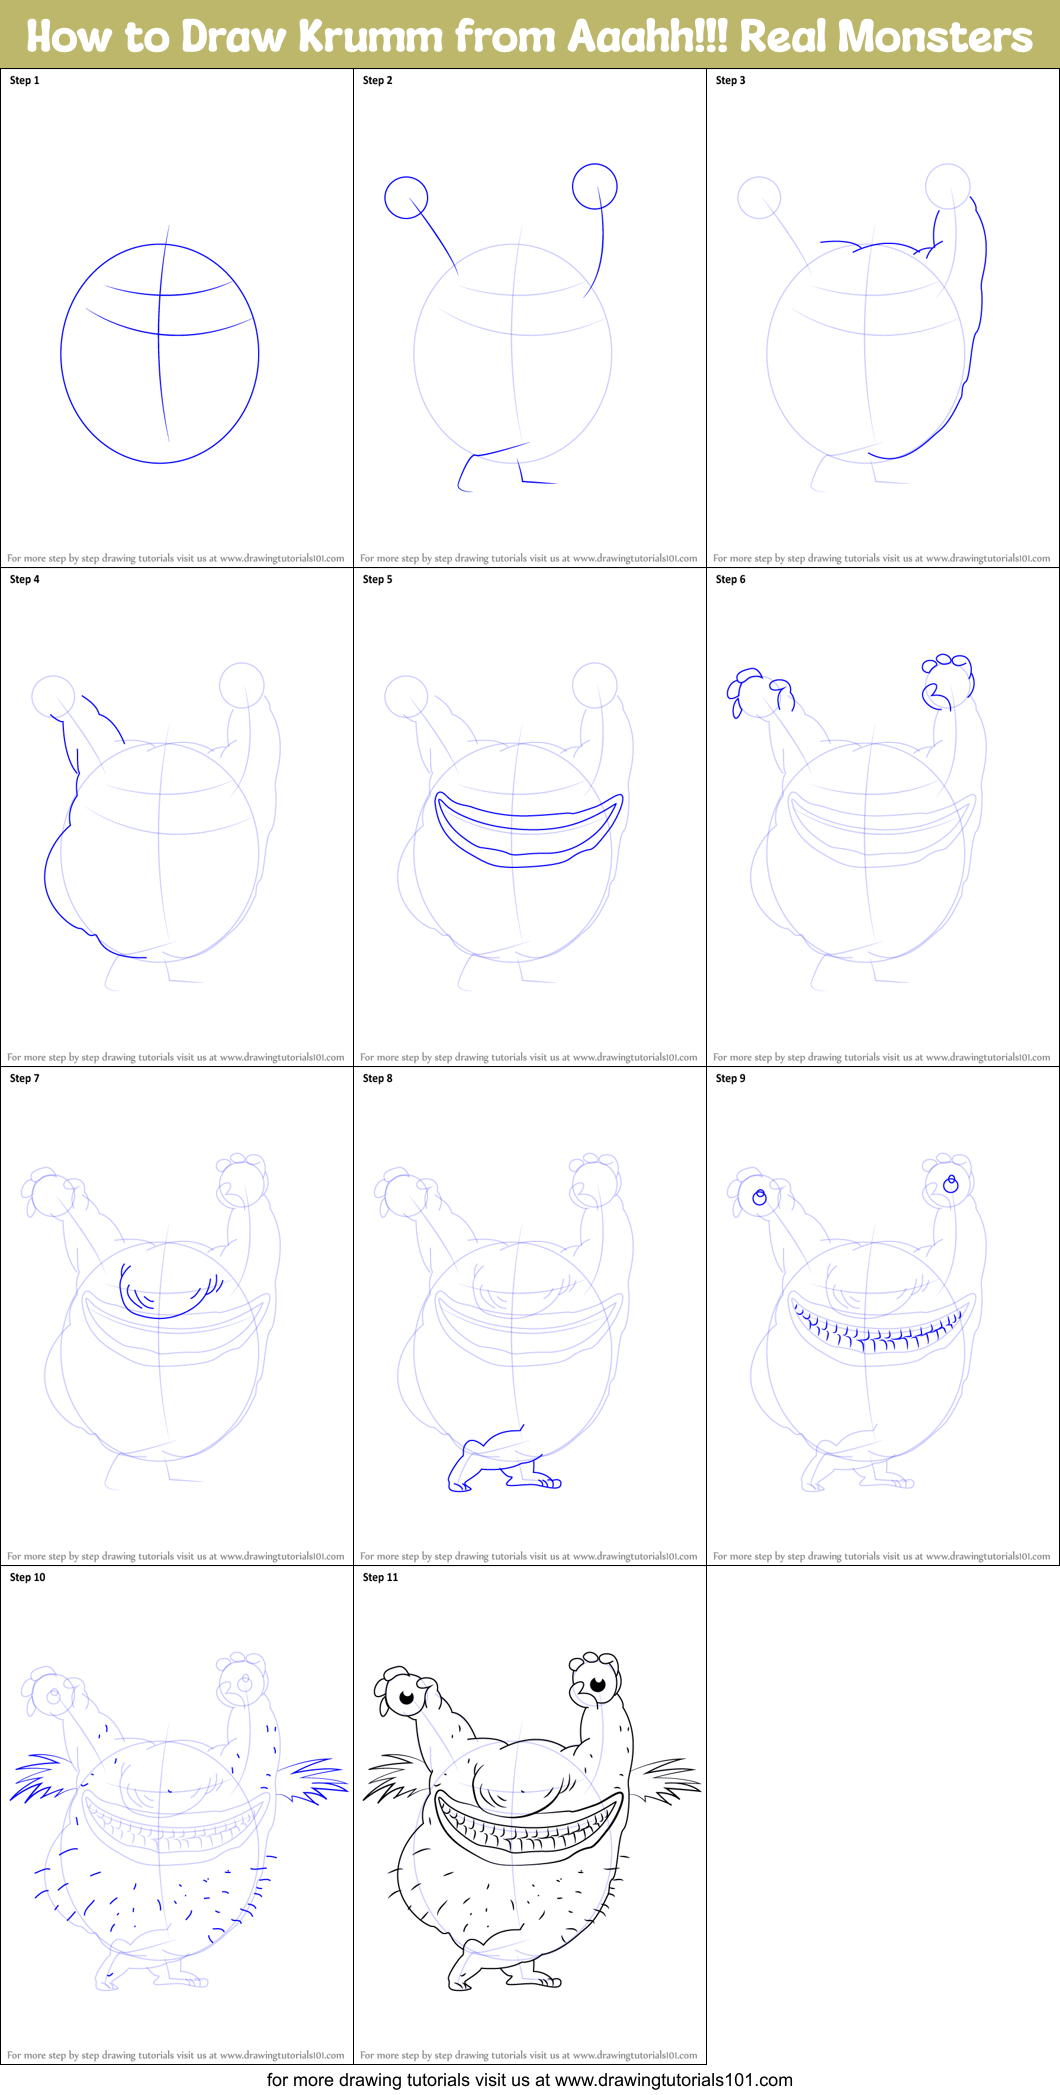Click the 'How to Draw Krumm' title banner

[x=530, y=36]
